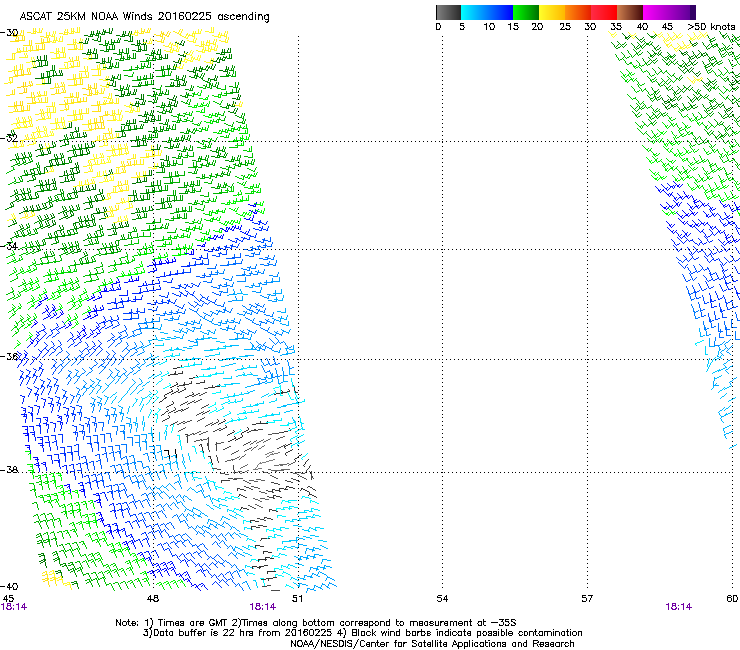Click the latitude label -32

coord(9,138)
